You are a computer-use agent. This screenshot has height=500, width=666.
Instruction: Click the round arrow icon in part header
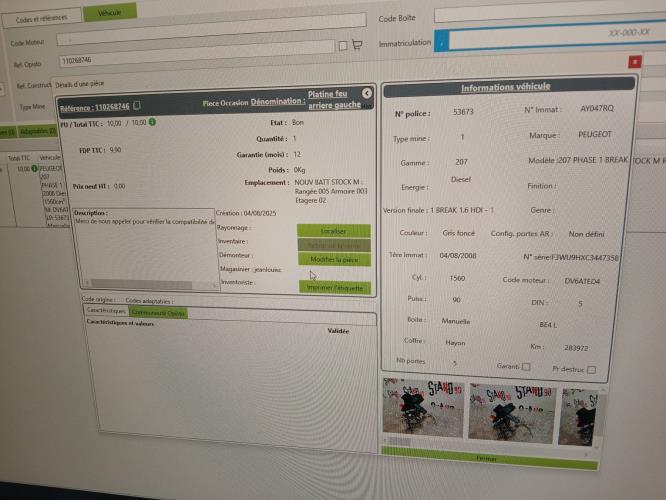(367, 93)
